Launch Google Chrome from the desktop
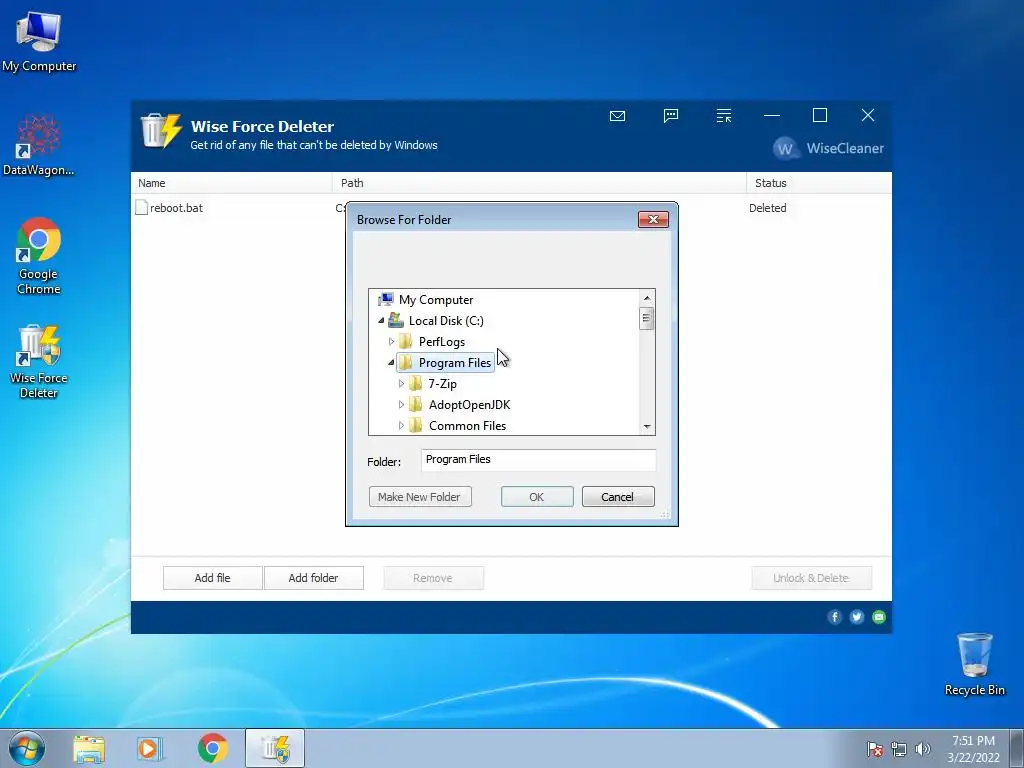The image size is (1024, 768). pyautogui.click(x=39, y=256)
